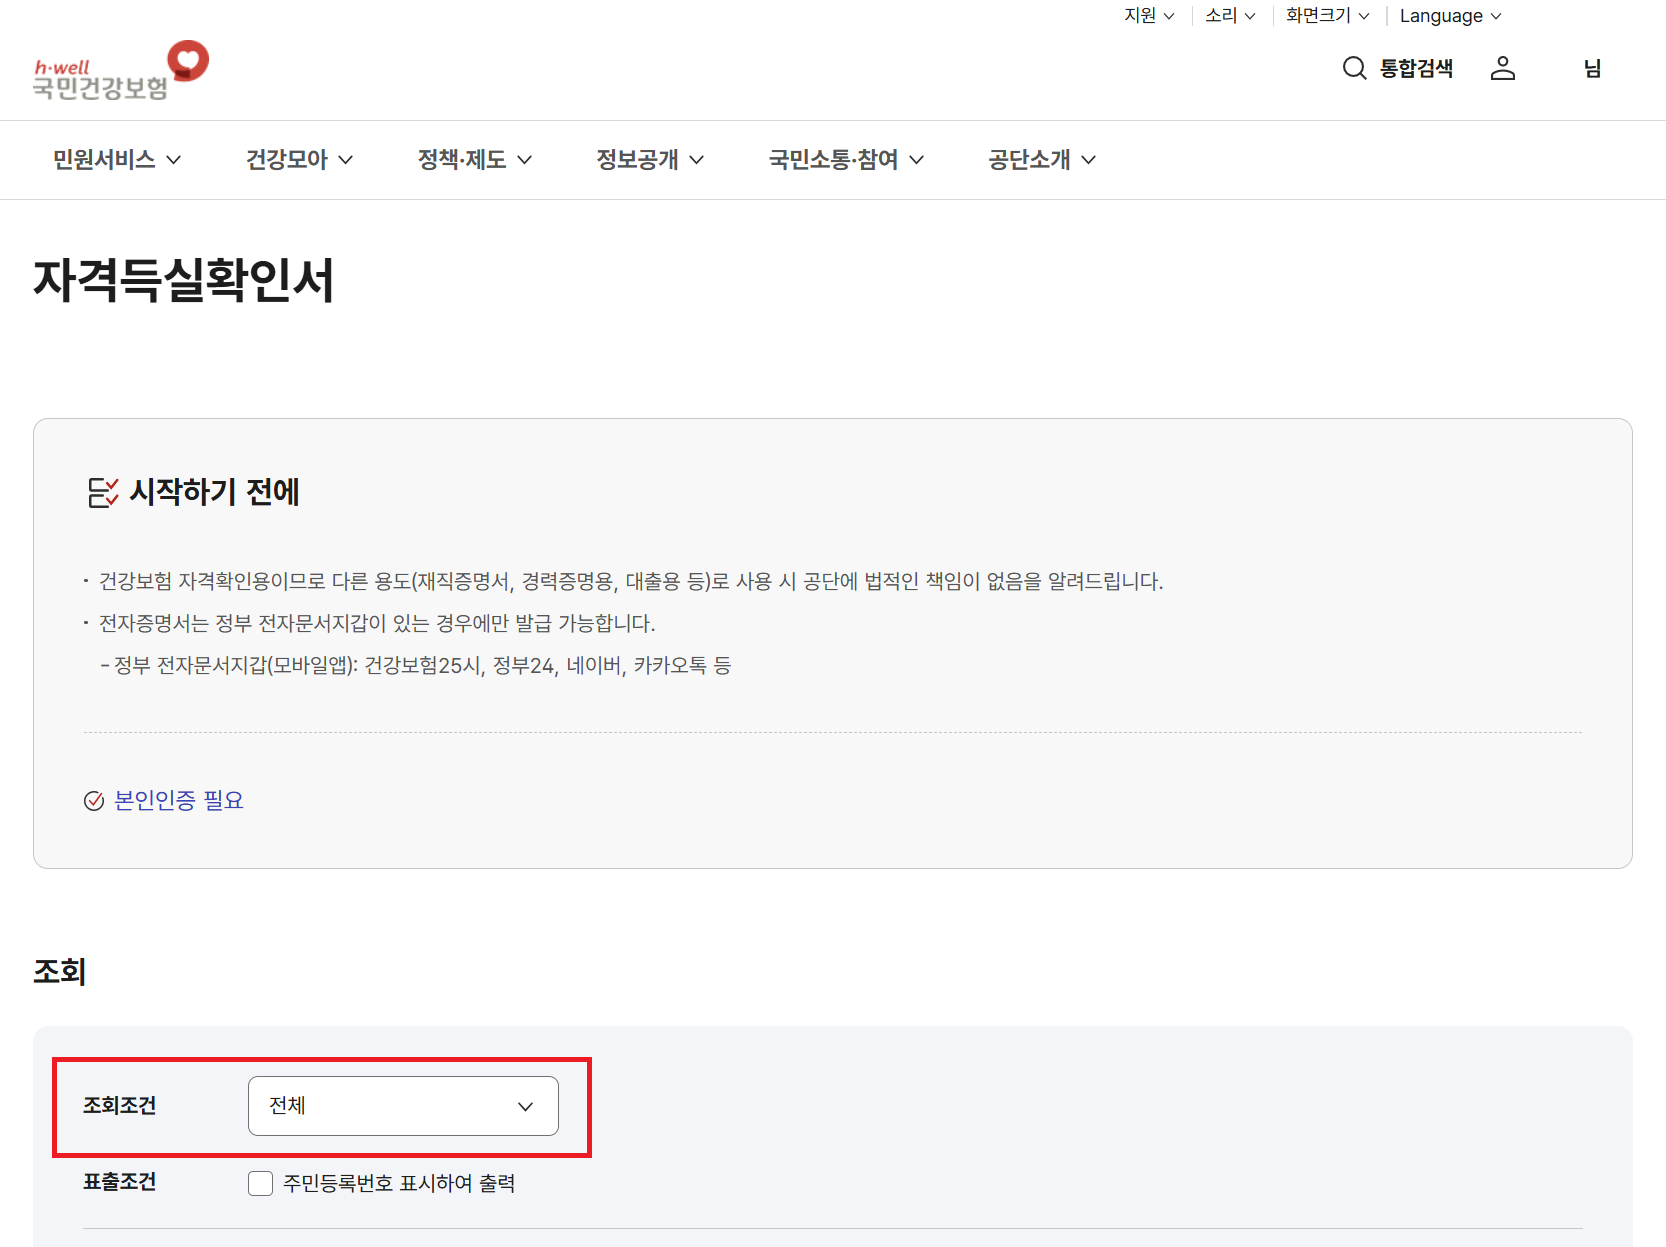Open the 국민소통·참여 menu

click(x=846, y=160)
